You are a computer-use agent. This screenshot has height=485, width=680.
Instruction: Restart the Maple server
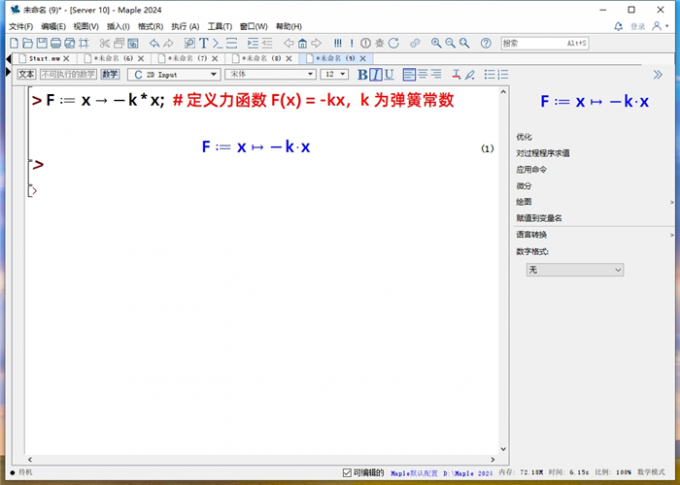point(393,43)
